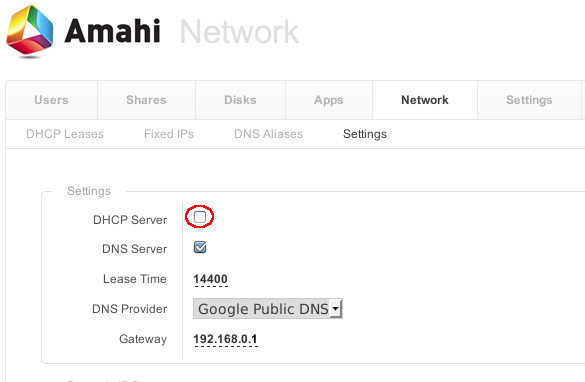
Task: Go to the Disks tab
Action: tap(240, 100)
